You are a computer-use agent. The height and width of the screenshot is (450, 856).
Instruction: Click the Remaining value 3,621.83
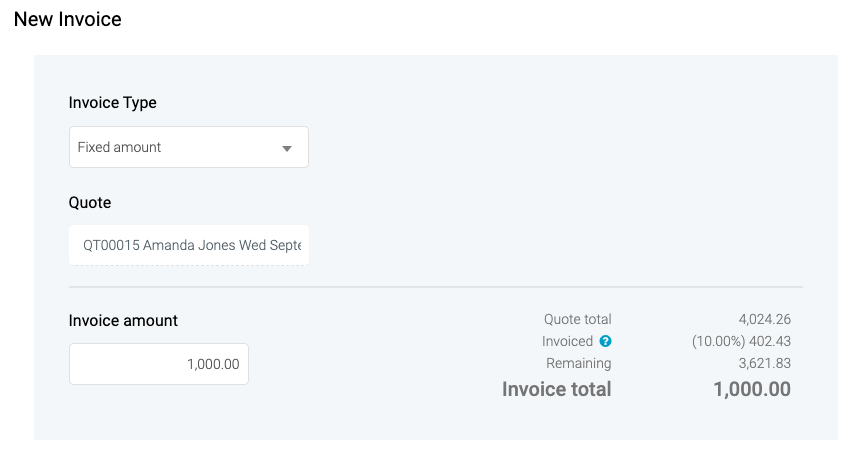(765, 363)
